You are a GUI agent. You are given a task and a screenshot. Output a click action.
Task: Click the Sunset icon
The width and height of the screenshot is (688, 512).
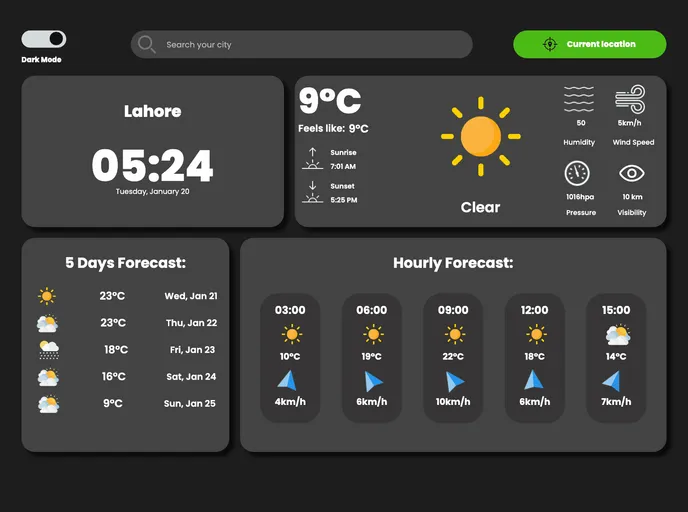point(313,192)
